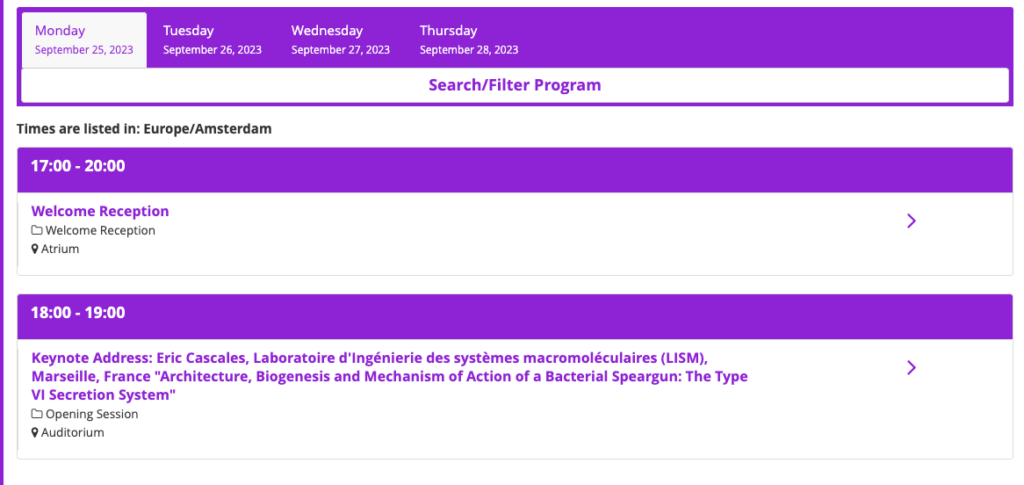Image resolution: width=1024 pixels, height=485 pixels.
Task: Select the Auditorium location text
Action: click(73, 433)
